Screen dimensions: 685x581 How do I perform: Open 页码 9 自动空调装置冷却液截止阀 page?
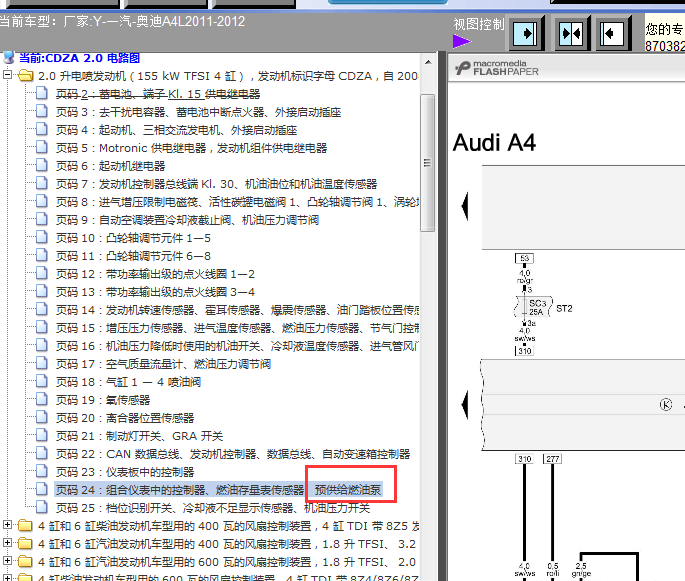click(187, 220)
